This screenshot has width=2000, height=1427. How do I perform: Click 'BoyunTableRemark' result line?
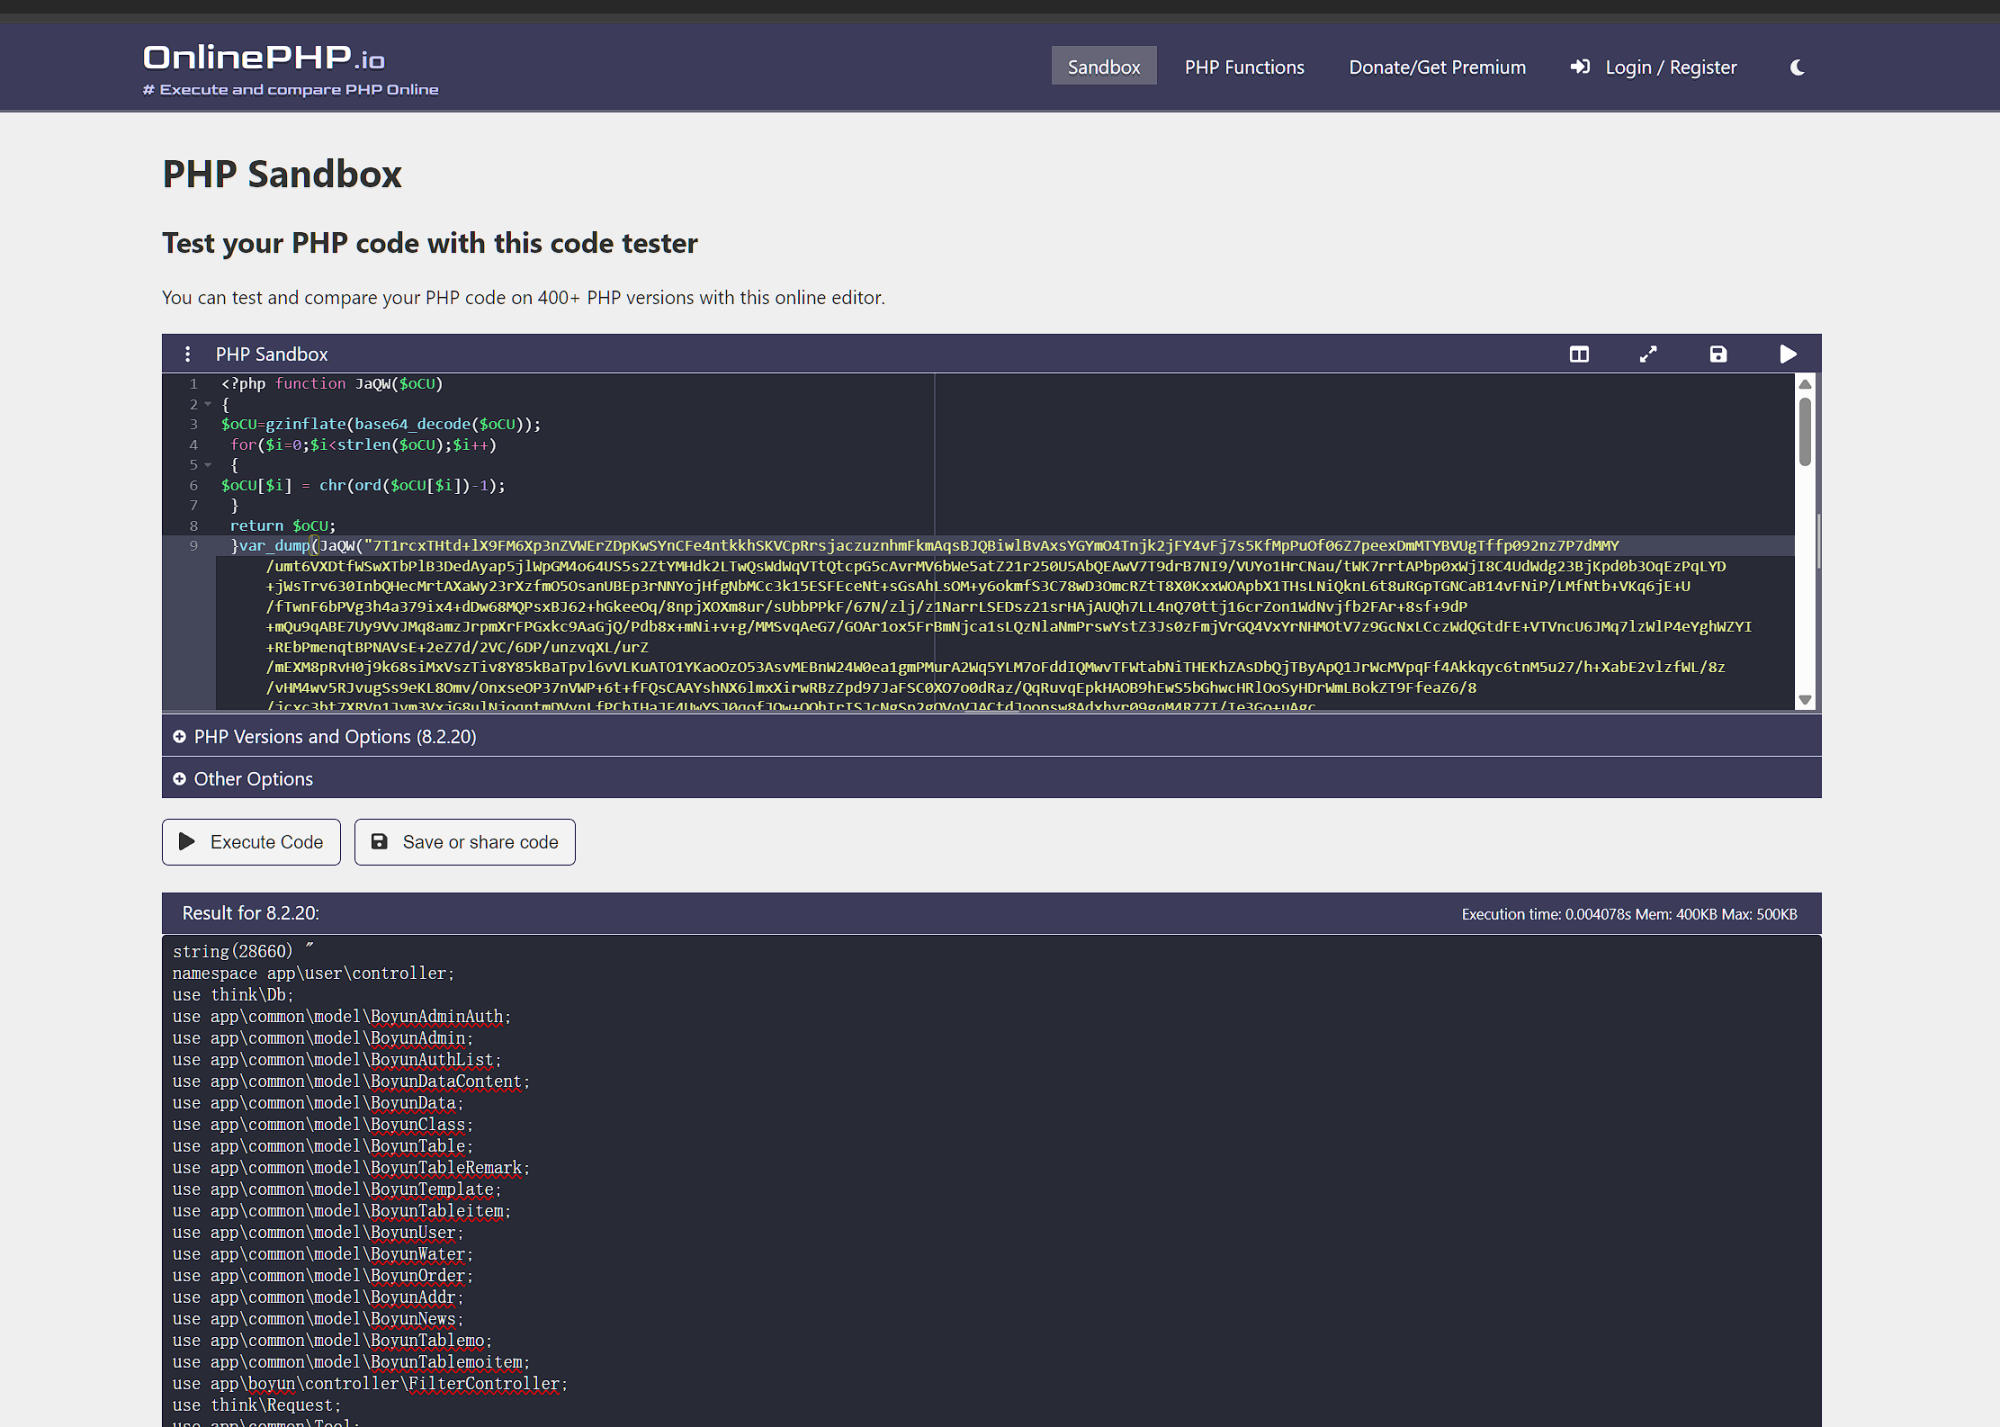(351, 1168)
